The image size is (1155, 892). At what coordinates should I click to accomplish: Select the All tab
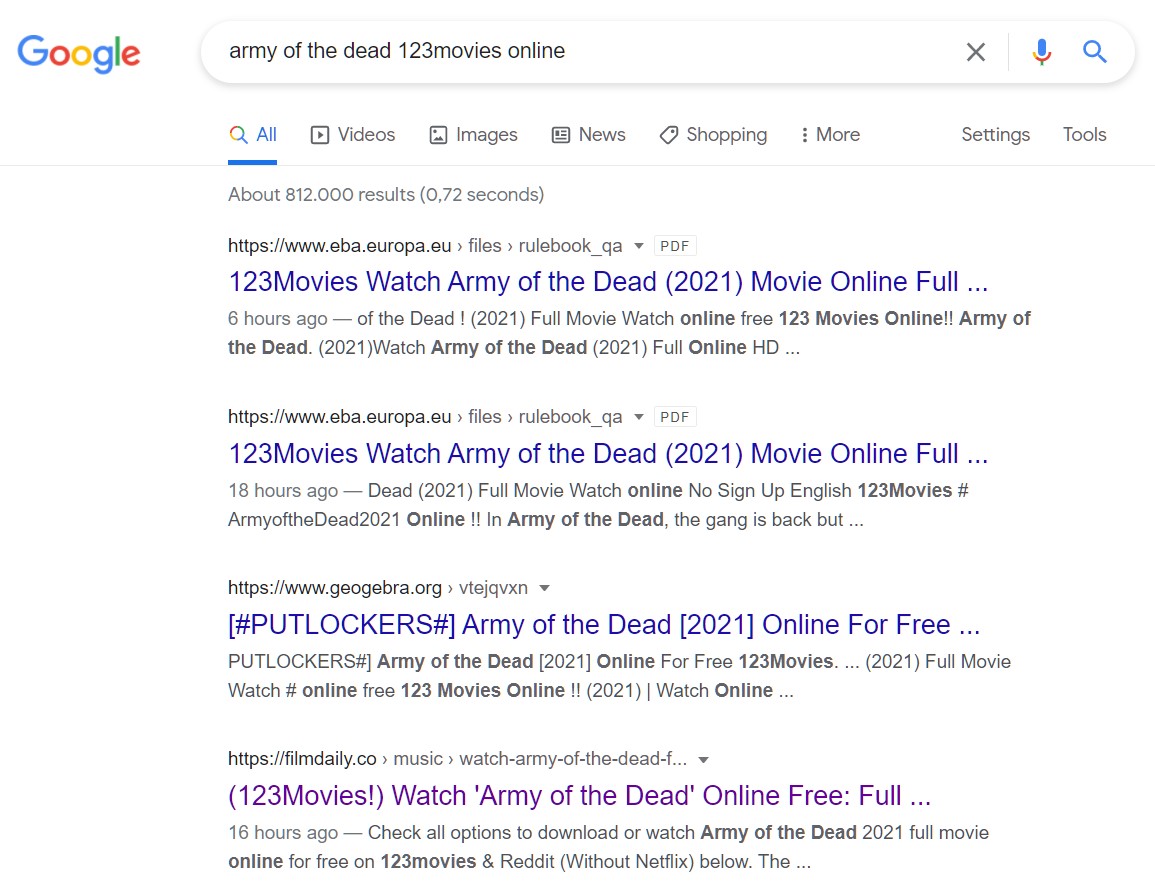tap(253, 135)
